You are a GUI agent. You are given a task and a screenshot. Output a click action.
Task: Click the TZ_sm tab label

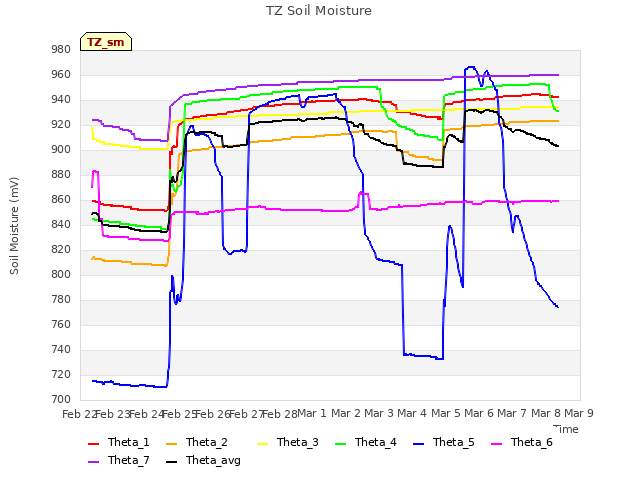(x=106, y=42)
